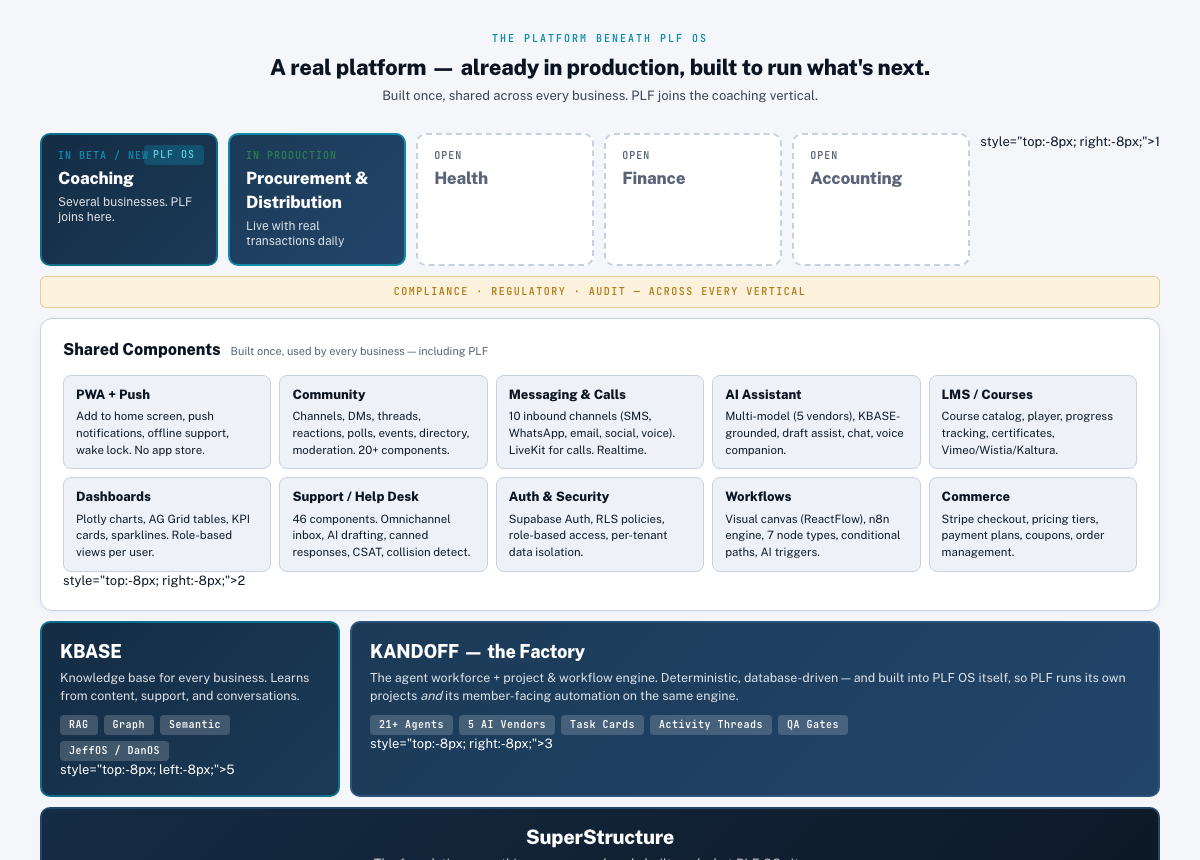Open the Support / Help Desk card

(383, 525)
